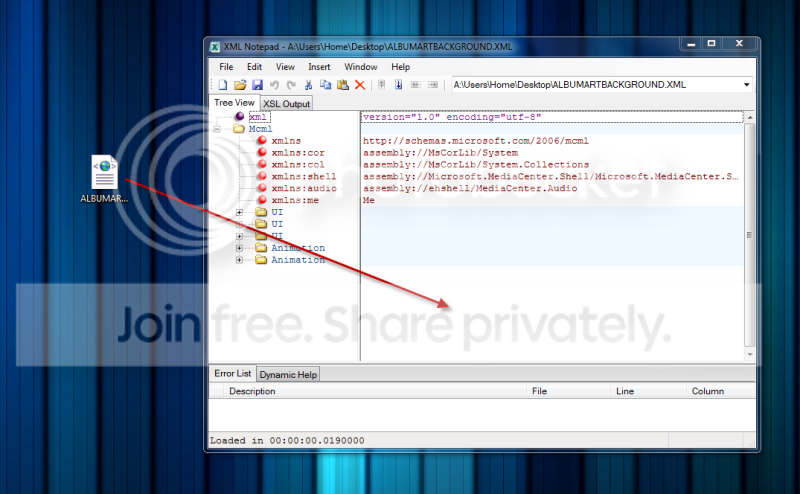Viewport: 800px width, 494px height.
Task: Open the file path dropdown arrow
Action: tap(746, 85)
